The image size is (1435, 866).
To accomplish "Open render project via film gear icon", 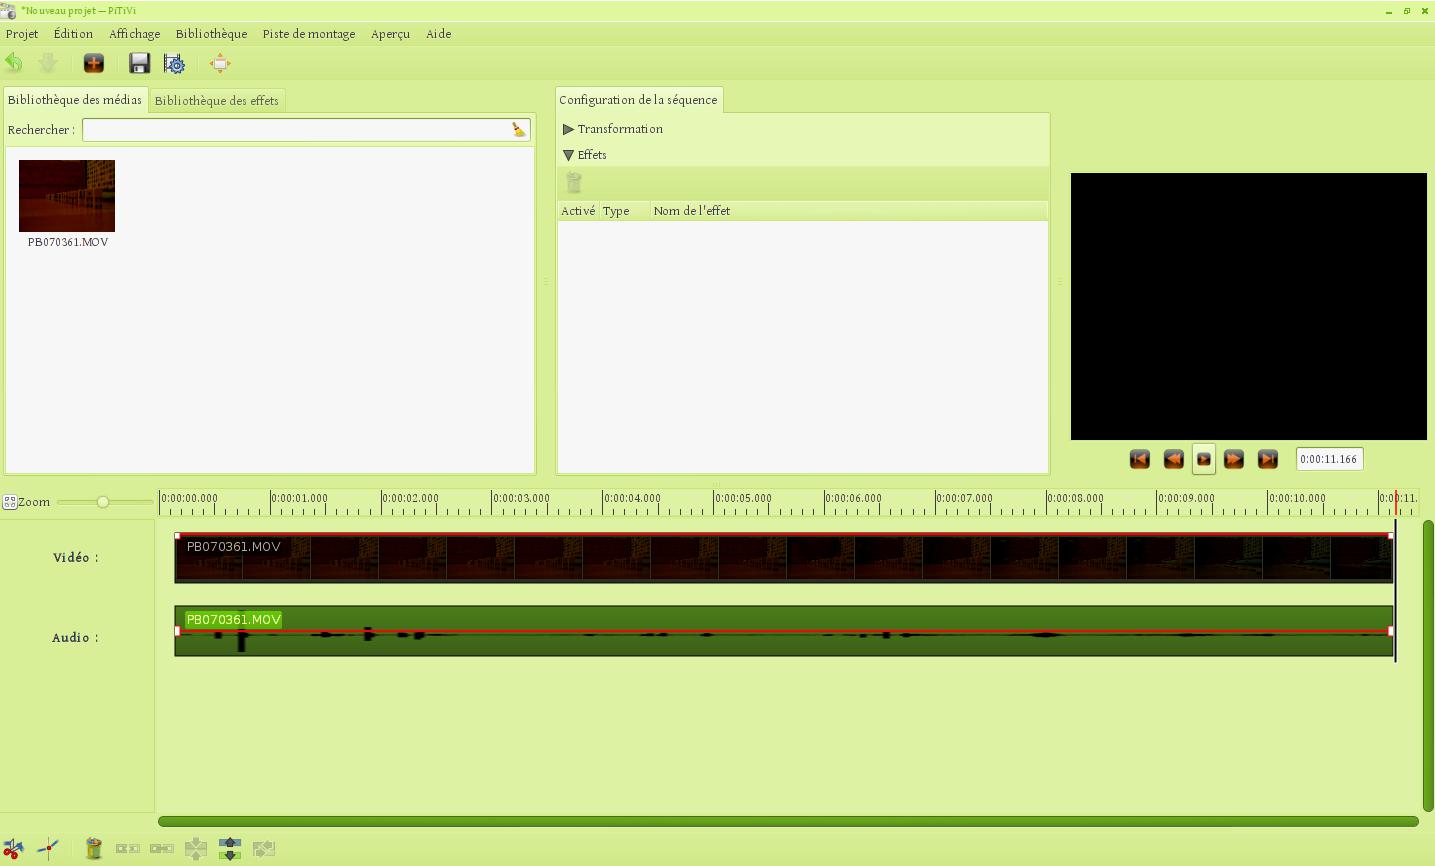I will tap(174, 63).
